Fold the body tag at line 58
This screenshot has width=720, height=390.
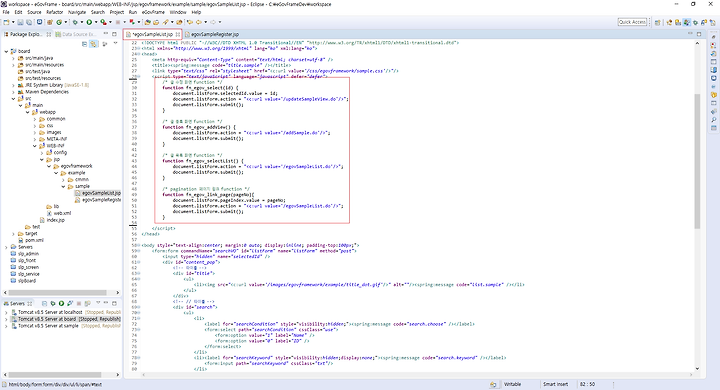pyautogui.click(x=138, y=245)
